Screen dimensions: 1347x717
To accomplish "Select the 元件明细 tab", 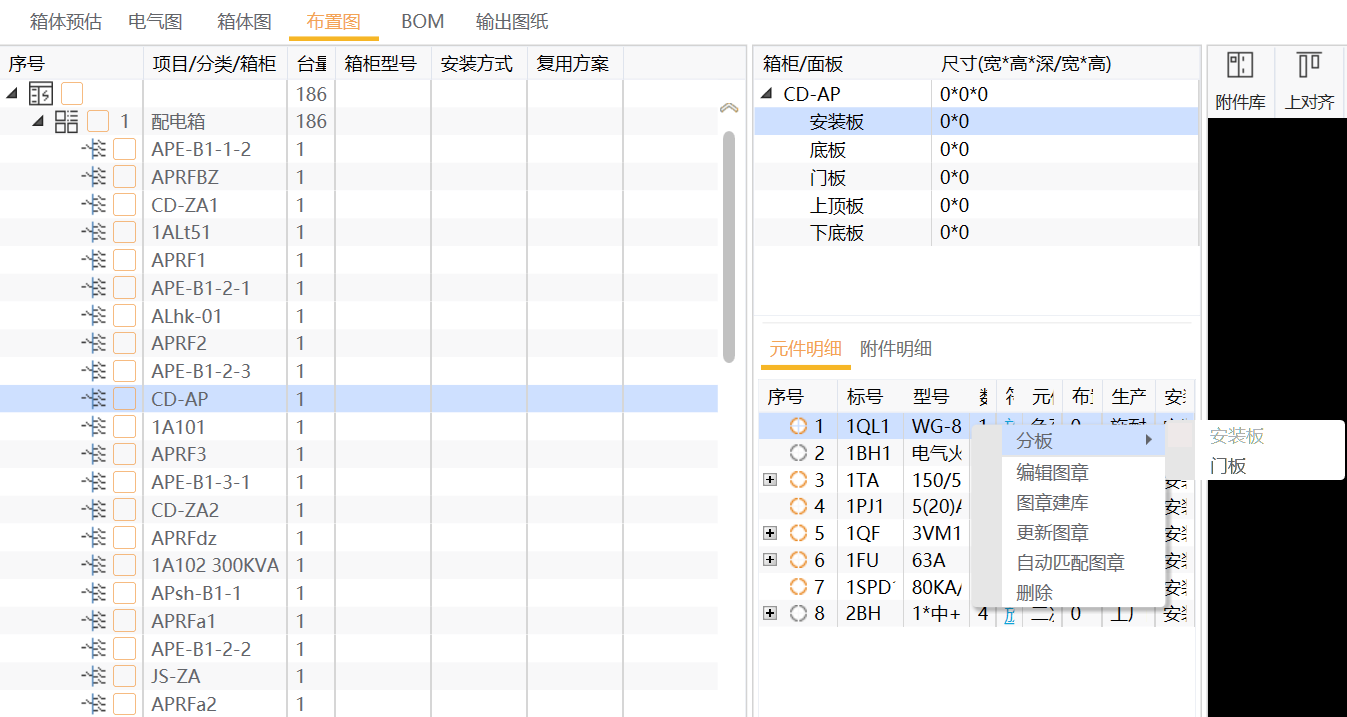I will click(805, 348).
